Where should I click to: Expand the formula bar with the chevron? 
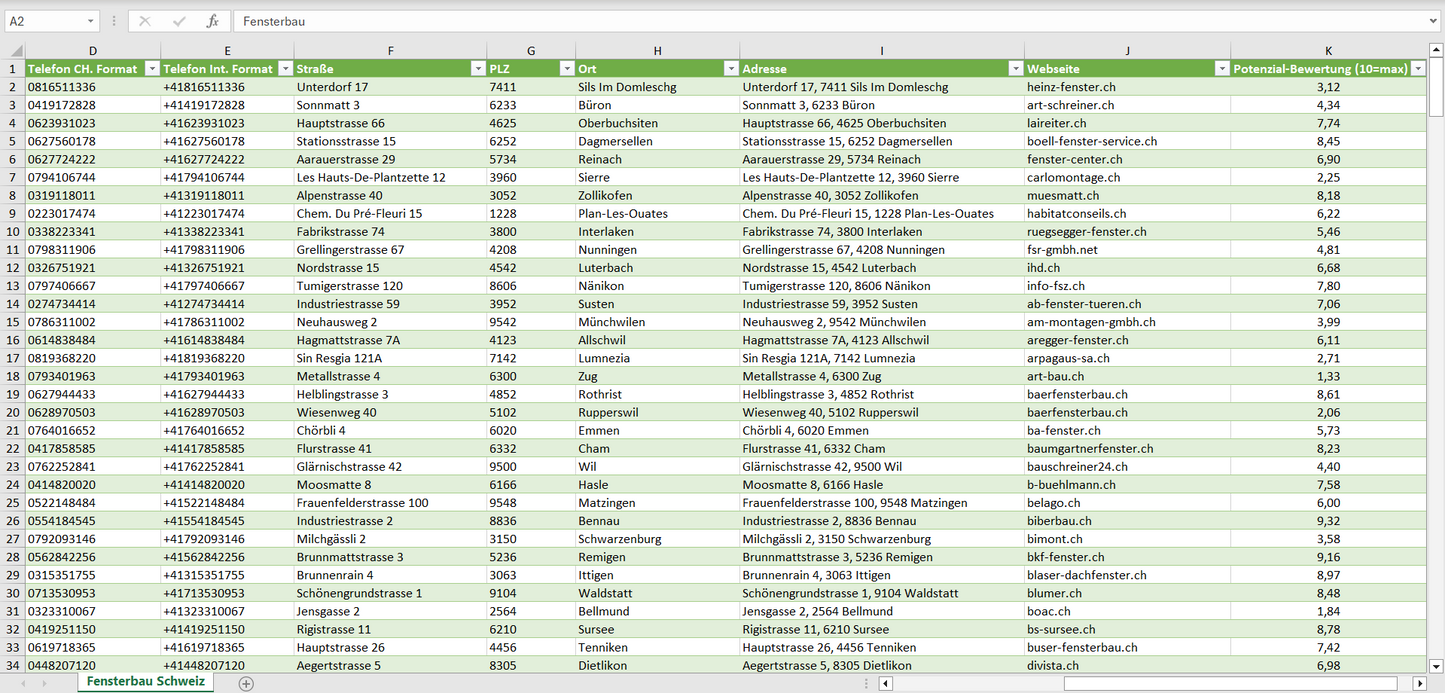click(1434, 21)
